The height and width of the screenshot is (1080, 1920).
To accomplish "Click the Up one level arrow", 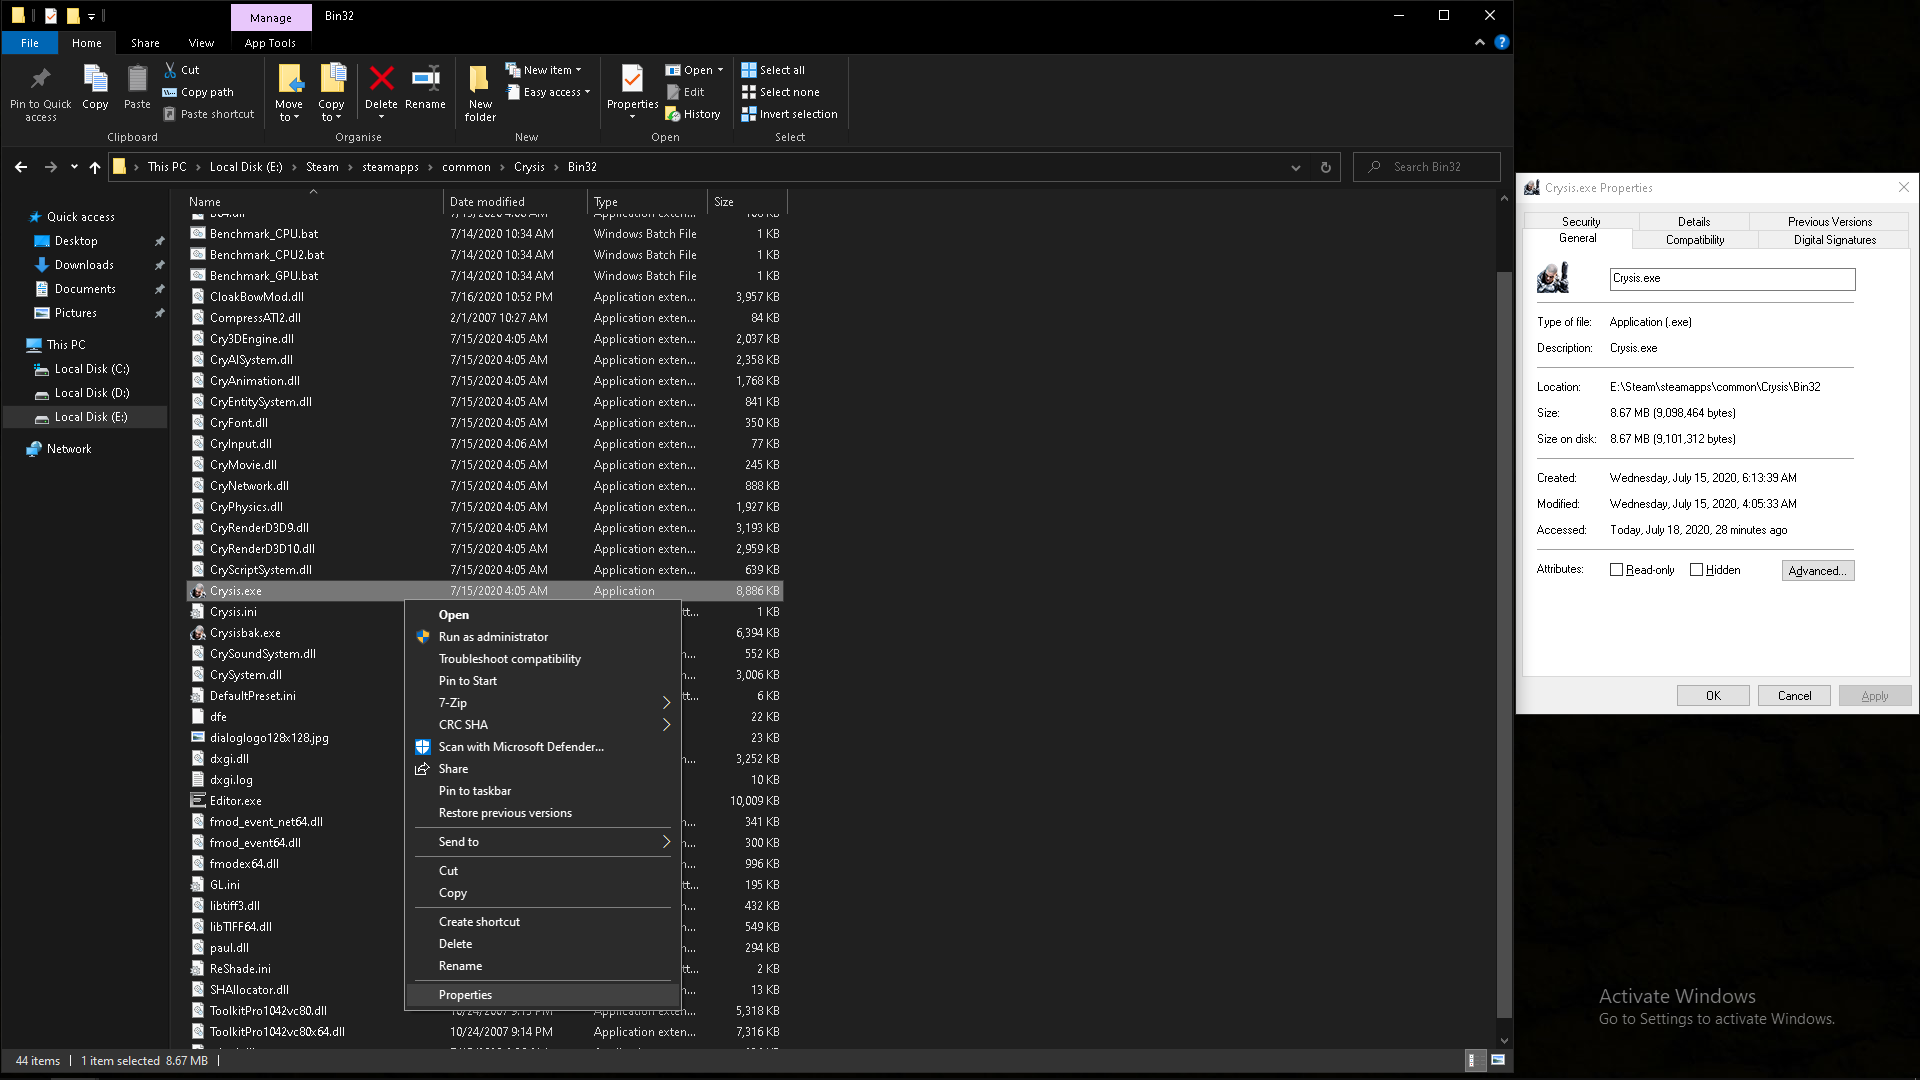I will 95,167.
